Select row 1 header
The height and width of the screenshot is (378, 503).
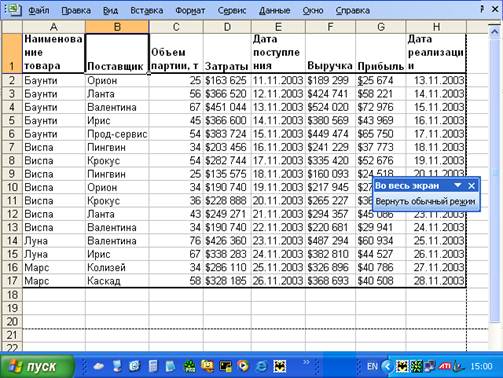pyautogui.click(x=12, y=53)
